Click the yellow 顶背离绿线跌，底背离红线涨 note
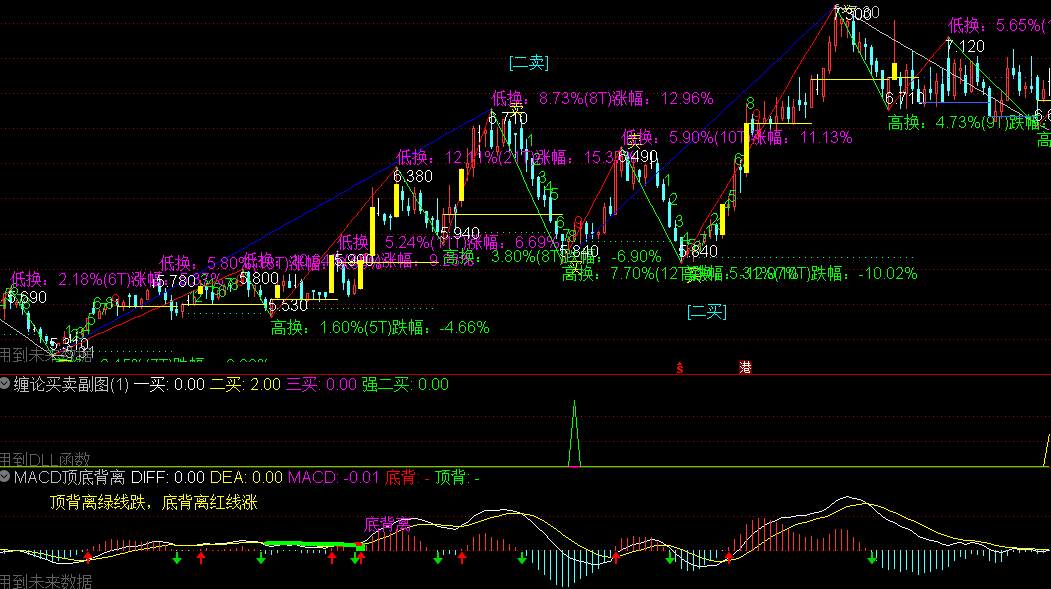Viewport: 1051px width, 589px height. (153, 503)
